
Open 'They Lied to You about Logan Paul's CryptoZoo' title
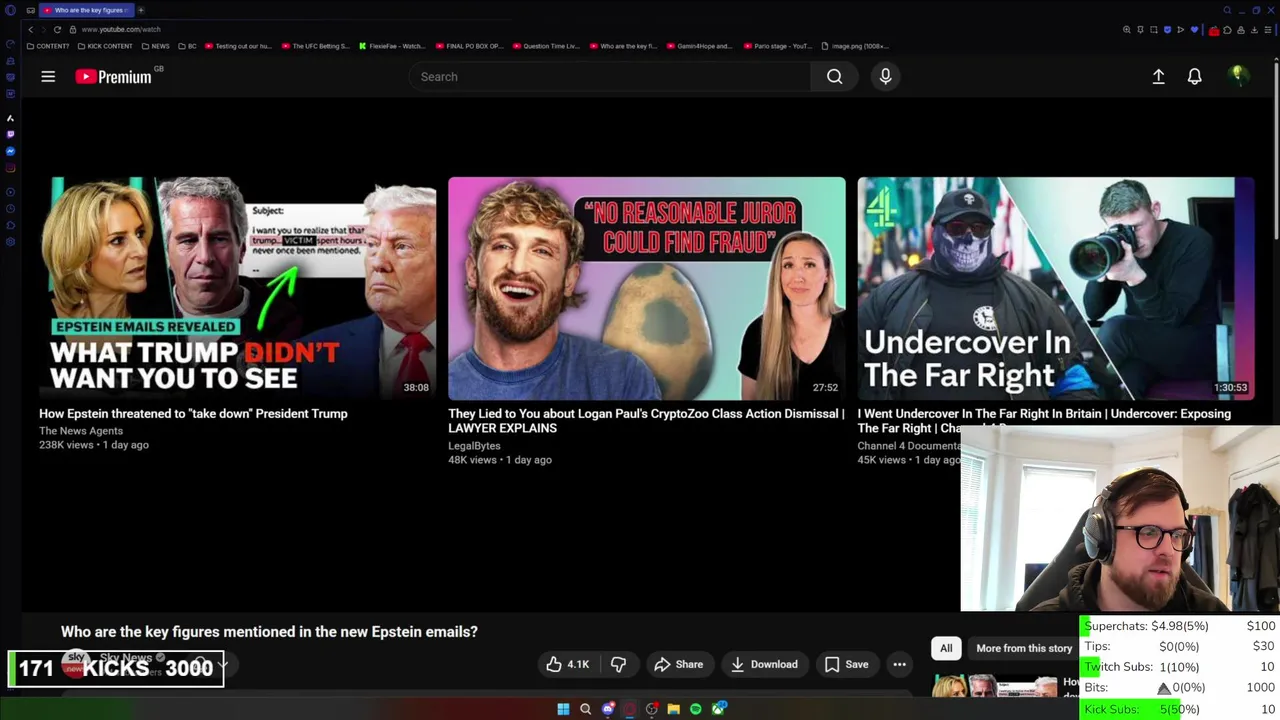click(646, 420)
